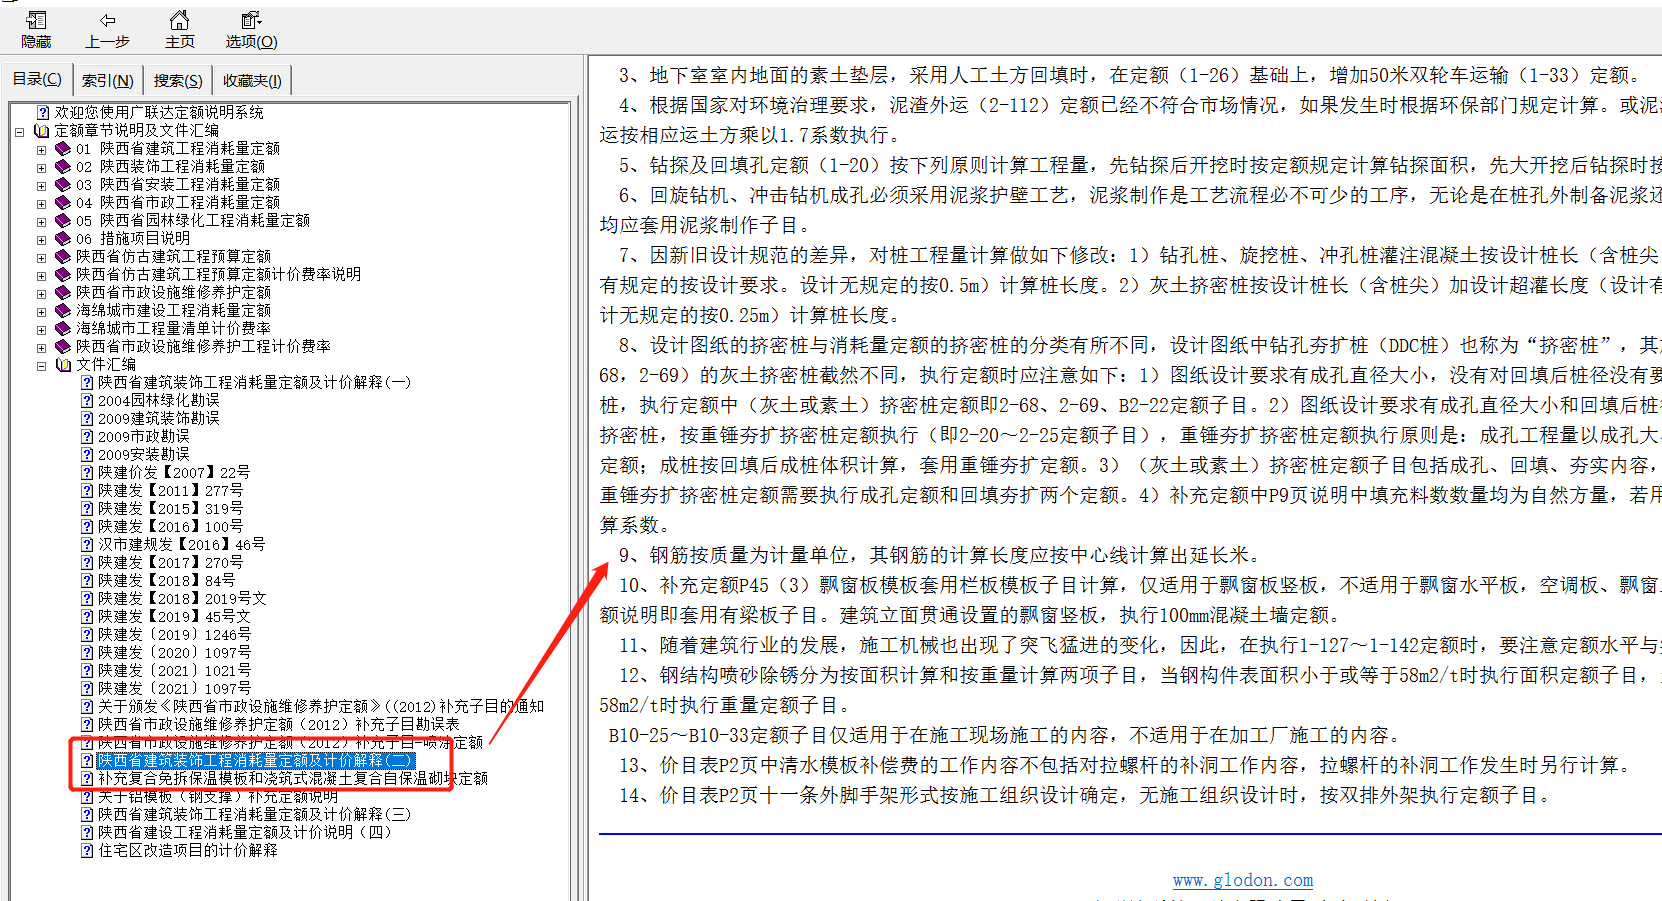
Task: Switch to the 搜索(S) tab
Action: point(178,80)
